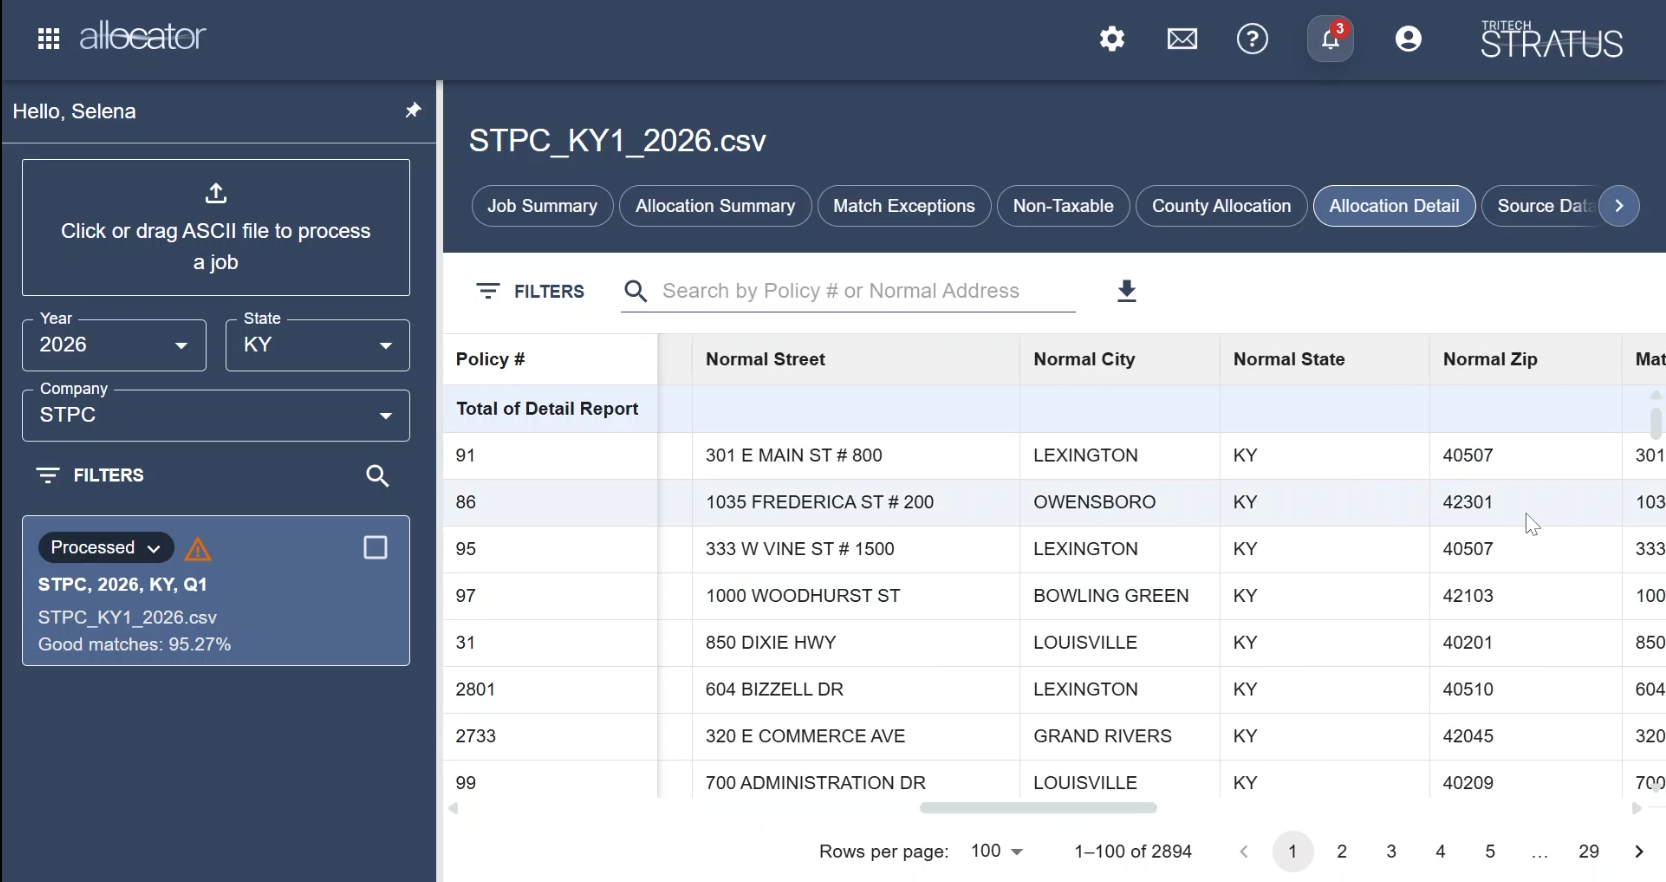The image size is (1666, 882).
Task: Open the help question mark icon
Action: [x=1252, y=39]
